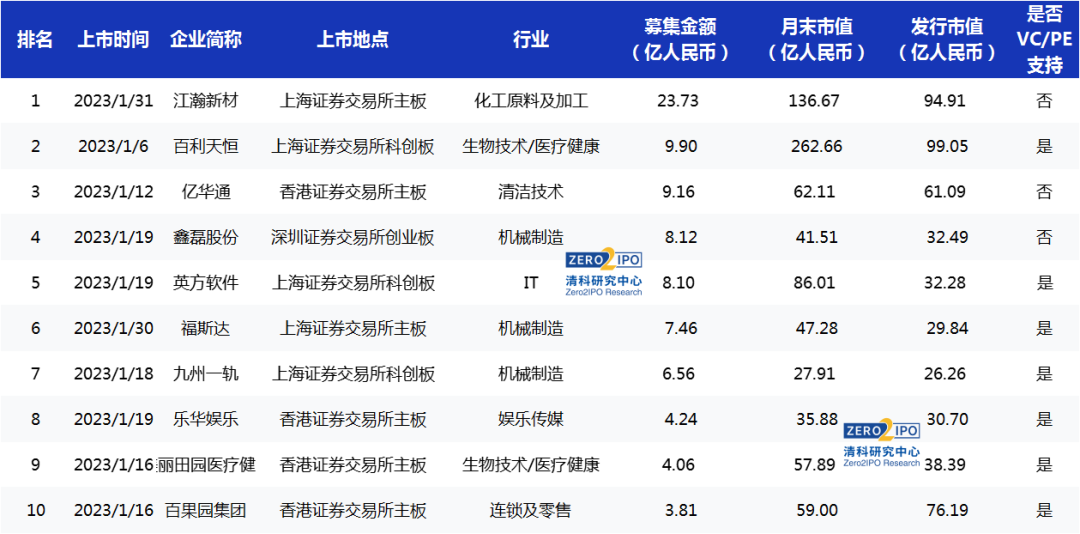Image resolution: width=1080 pixels, height=534 pixels.
Task: Click raised amount 6.56
Action: [680, 374]
